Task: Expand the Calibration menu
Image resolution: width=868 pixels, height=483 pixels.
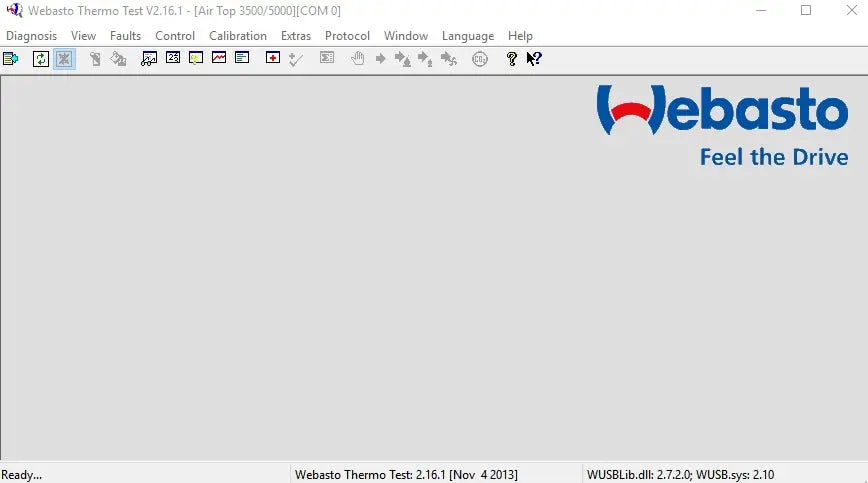Action: (238, 36)
